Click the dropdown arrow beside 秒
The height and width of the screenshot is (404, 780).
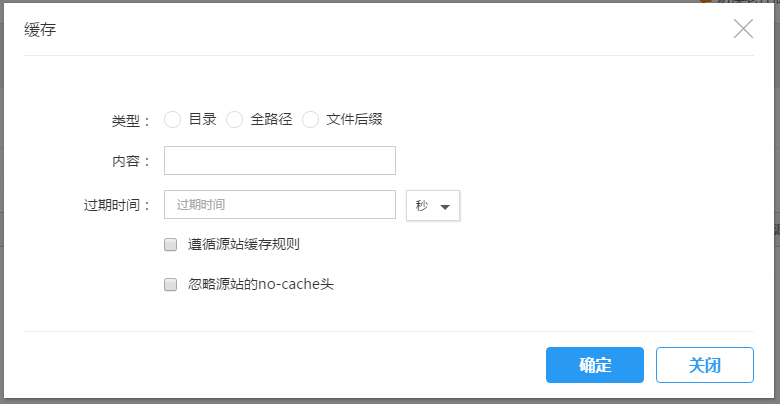click(x=445, y=206)
